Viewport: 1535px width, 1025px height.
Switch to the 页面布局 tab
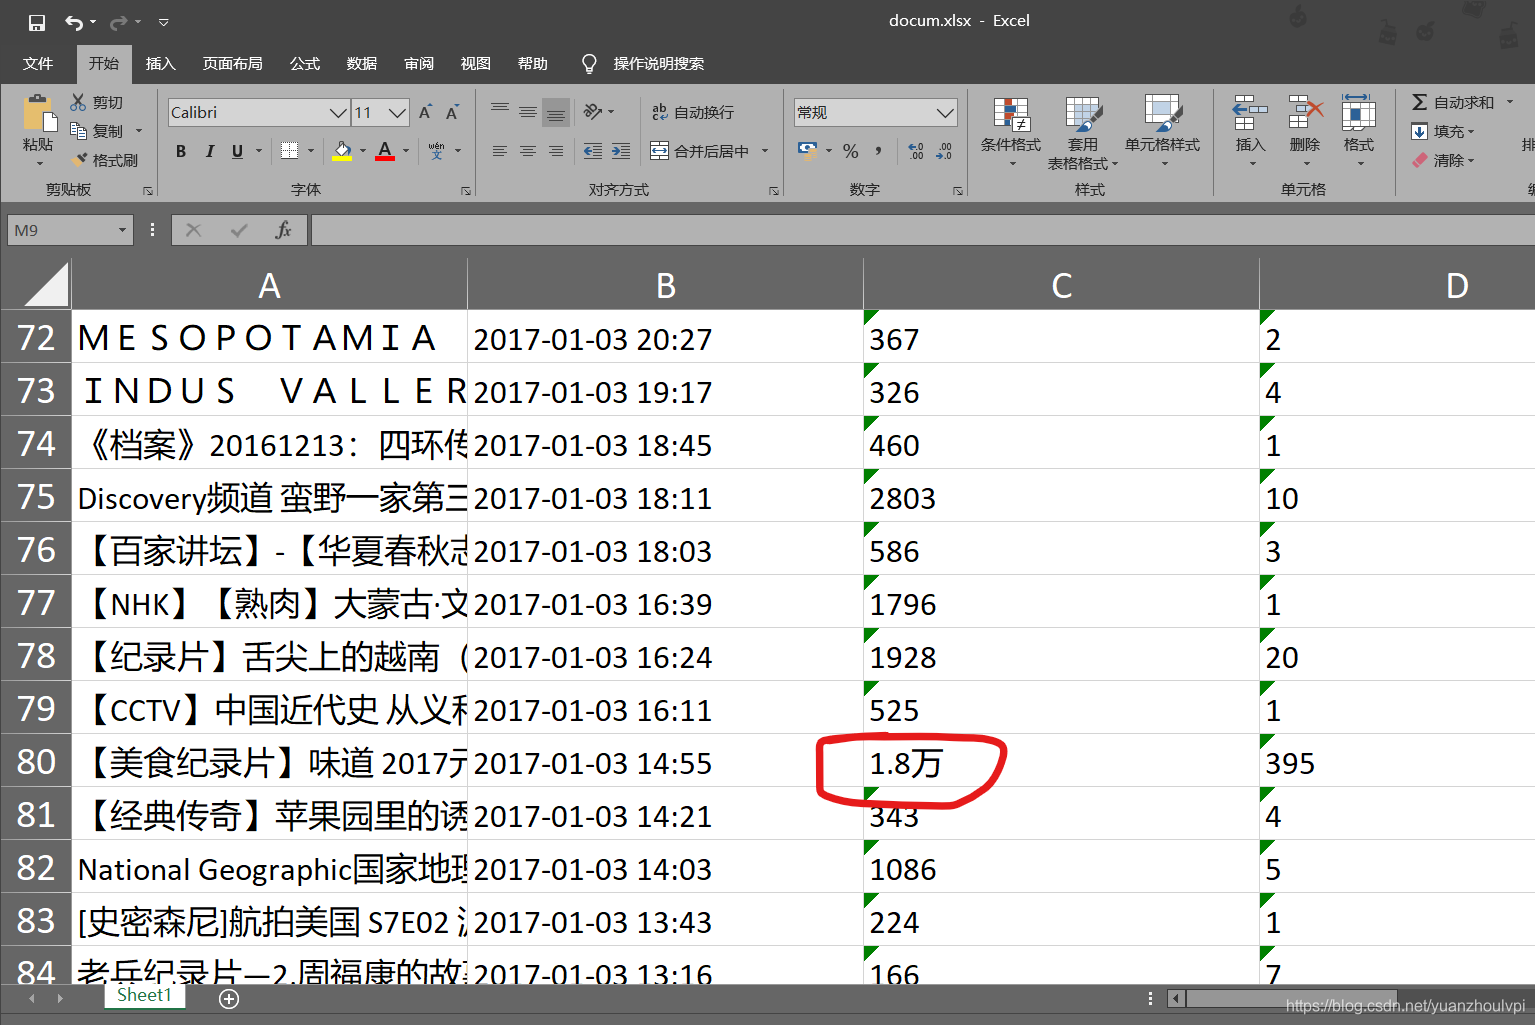(232, 63)
